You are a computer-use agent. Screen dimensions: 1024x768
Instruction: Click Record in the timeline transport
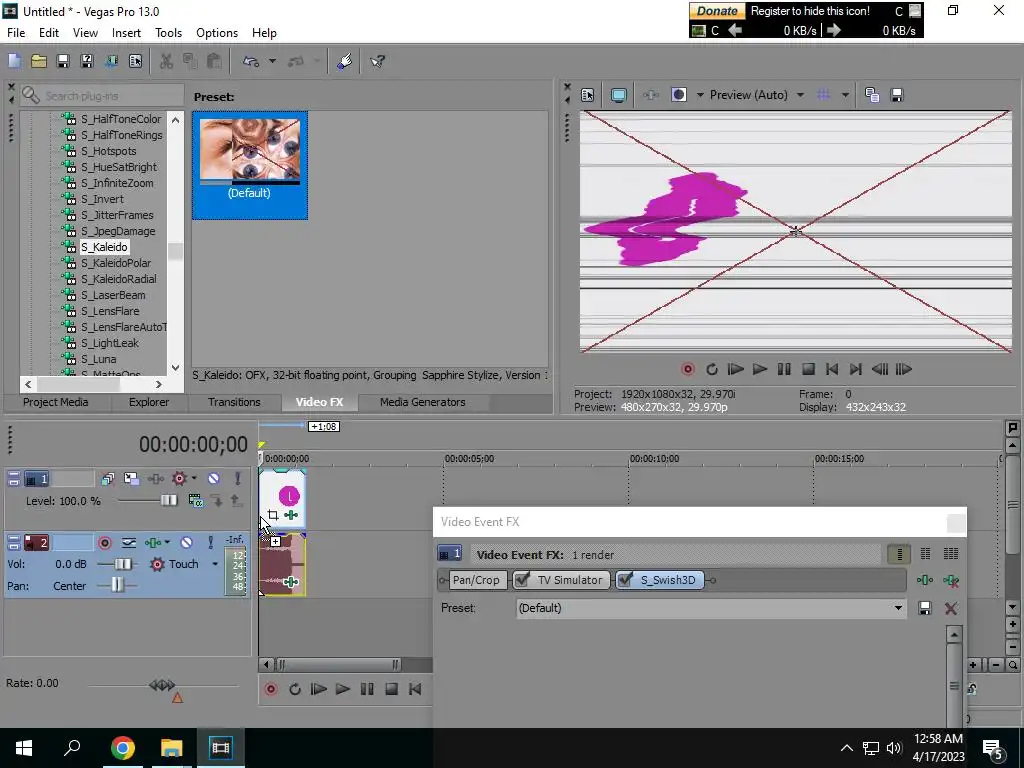(x=270, y=690)
